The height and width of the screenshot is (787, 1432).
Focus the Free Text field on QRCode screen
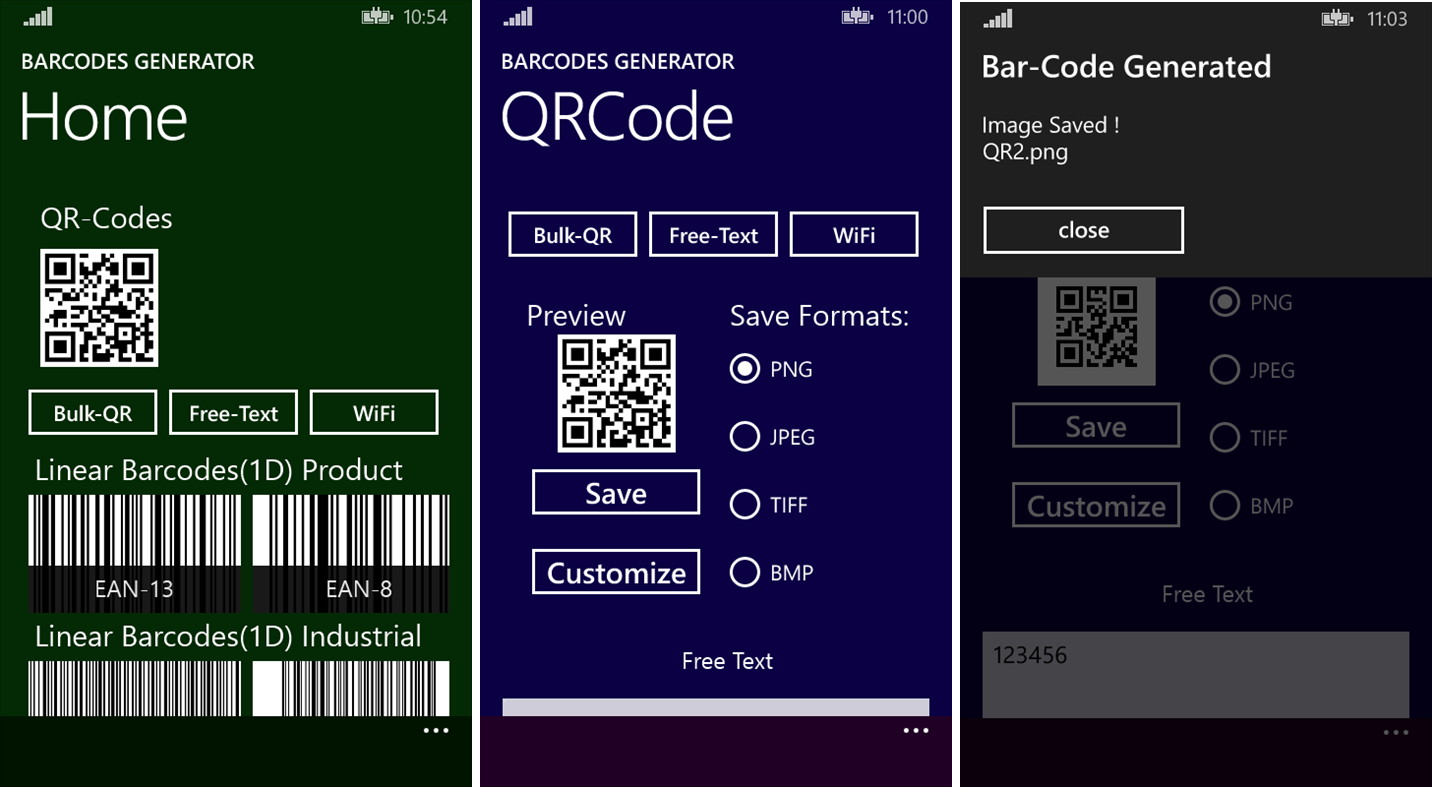716,707
